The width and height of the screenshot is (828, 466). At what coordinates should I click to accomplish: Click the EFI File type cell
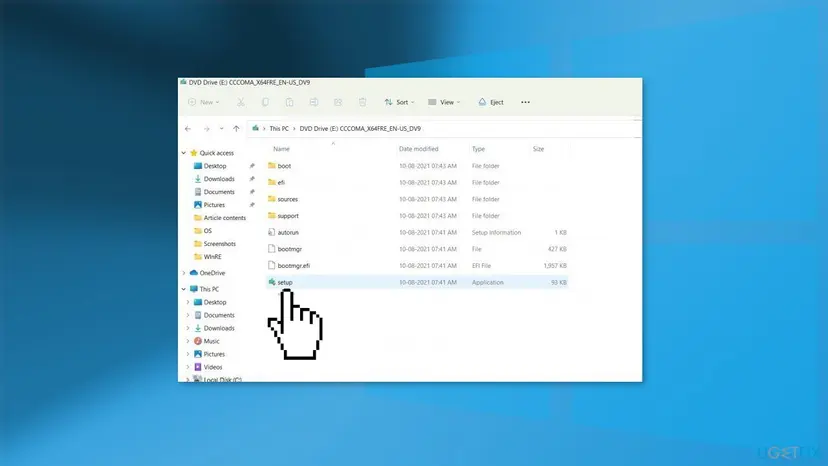(x=481, y=266)
